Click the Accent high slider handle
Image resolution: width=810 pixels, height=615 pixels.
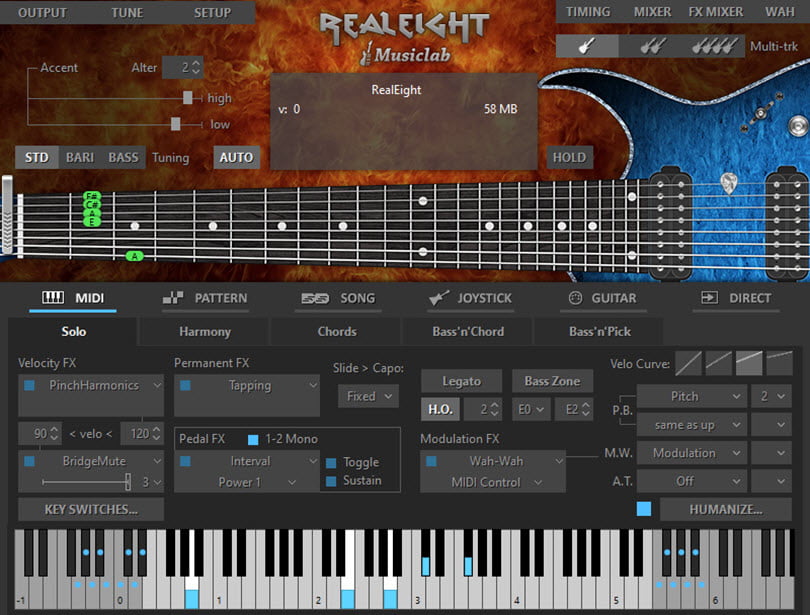tap(188, 98)
